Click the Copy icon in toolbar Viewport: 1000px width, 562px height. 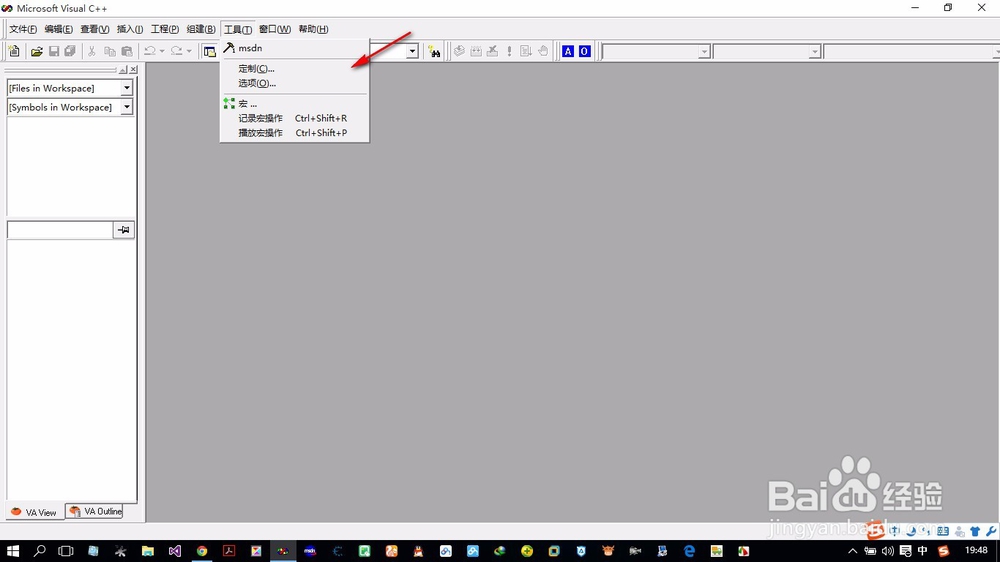(x=110, y=51)
